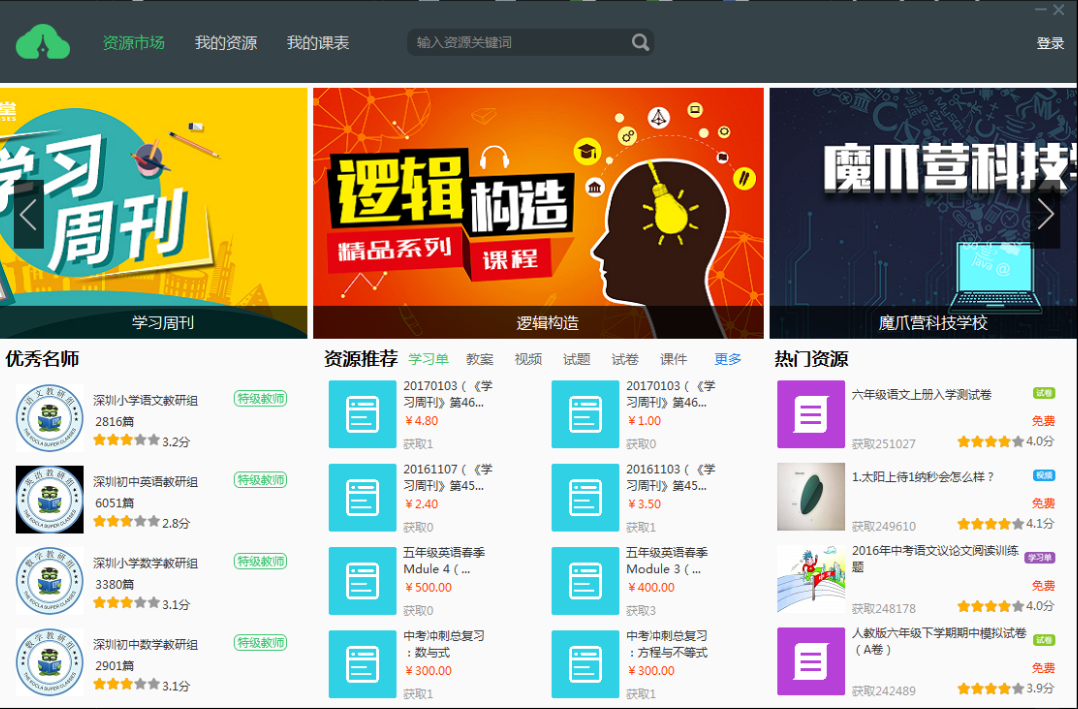
Task: Click the magnifier search icon
Action: [x=640, y=42]
